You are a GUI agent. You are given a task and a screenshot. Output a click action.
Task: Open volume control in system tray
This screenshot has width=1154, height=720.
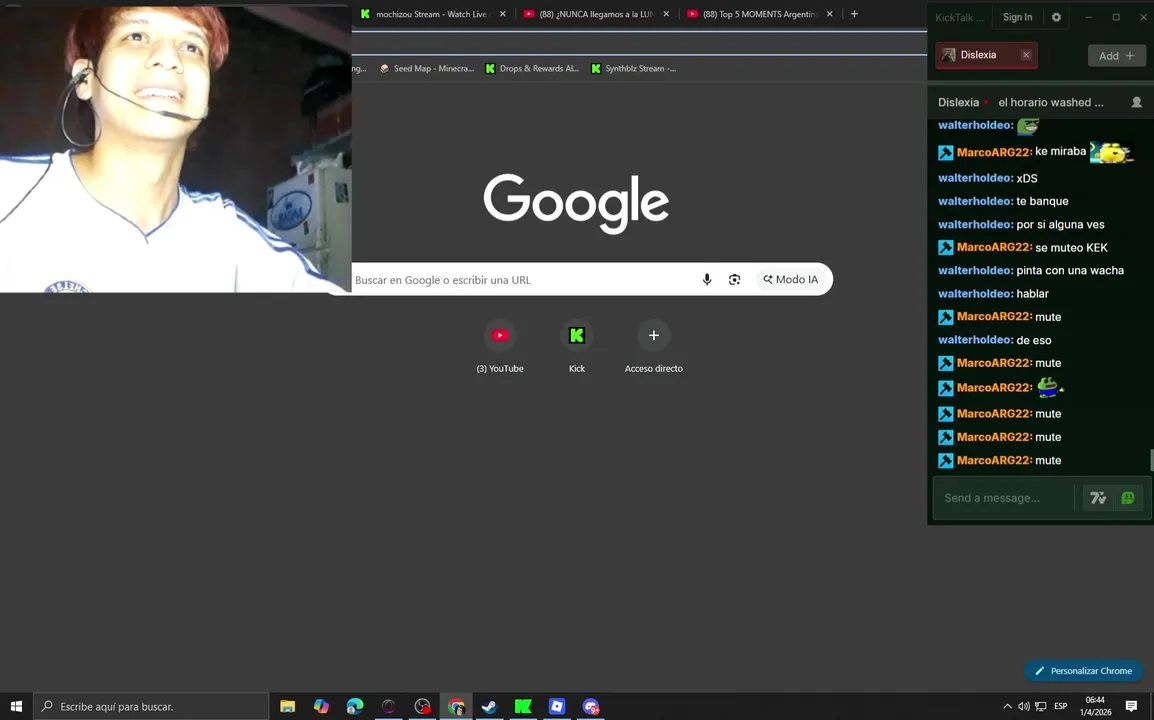tap(1024, 707)
